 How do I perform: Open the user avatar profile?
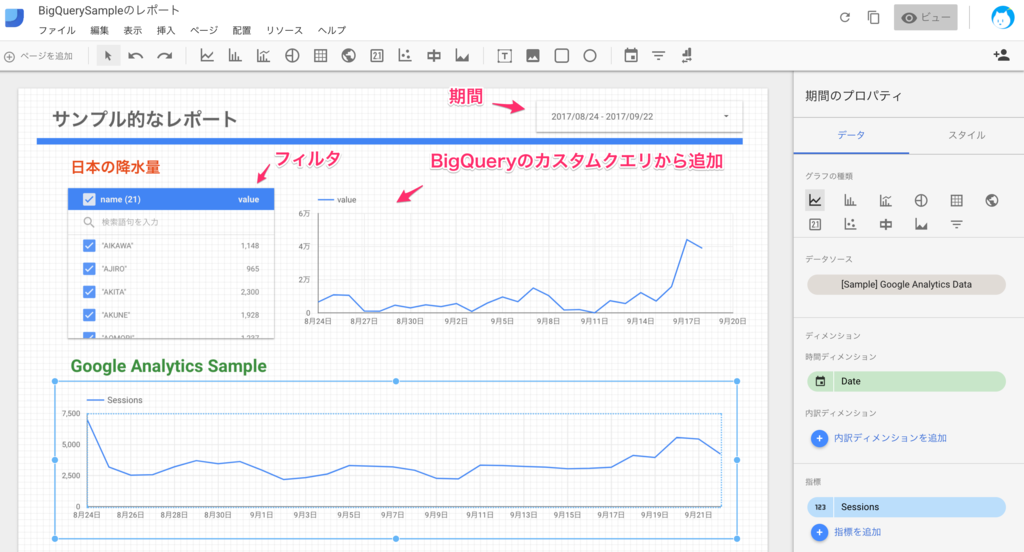[x=1002, y=18]
